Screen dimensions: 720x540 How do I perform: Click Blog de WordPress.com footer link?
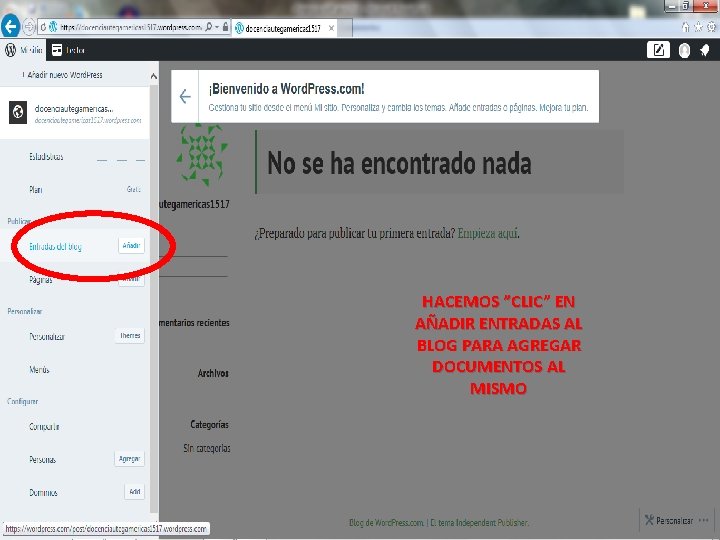386,523
